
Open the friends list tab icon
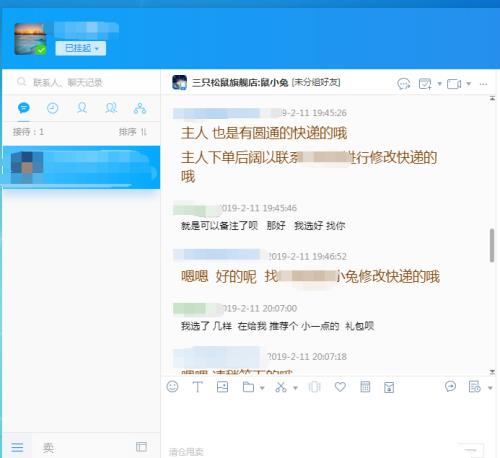[82, 108]
